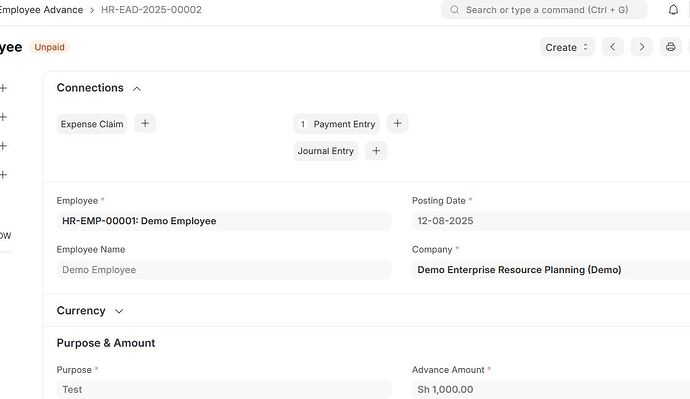Click the first sidebar plus icon
Screen dimensions: 690x399
click(4, 88)
